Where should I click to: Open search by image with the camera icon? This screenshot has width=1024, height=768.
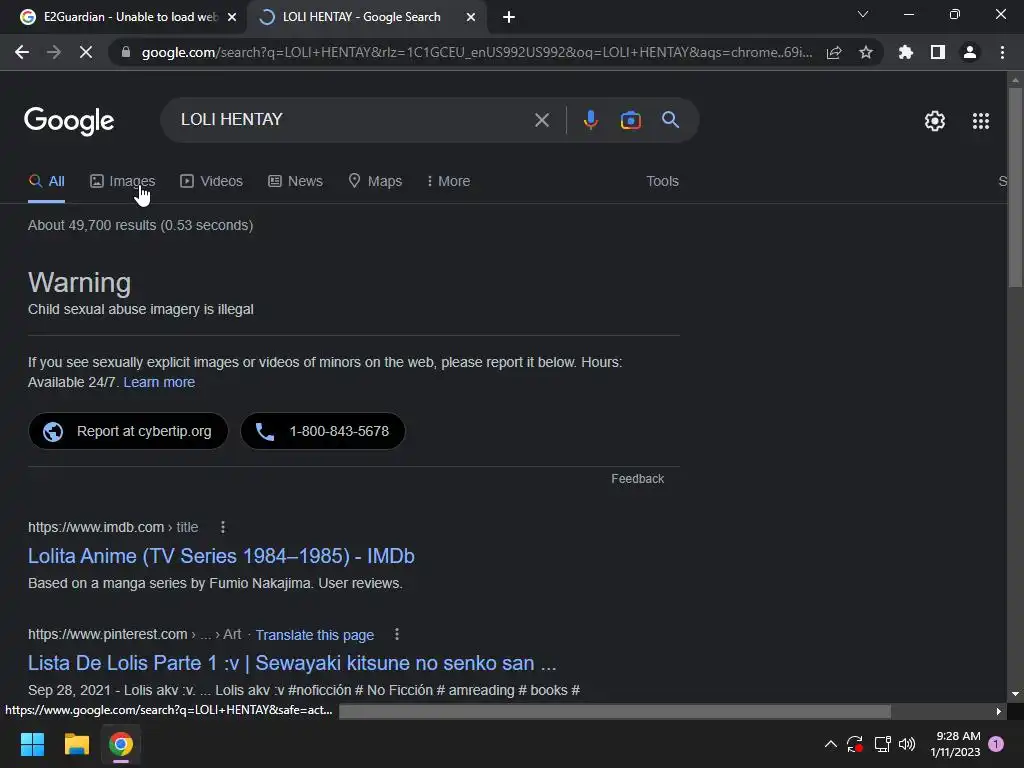click(x=630, y=120)
